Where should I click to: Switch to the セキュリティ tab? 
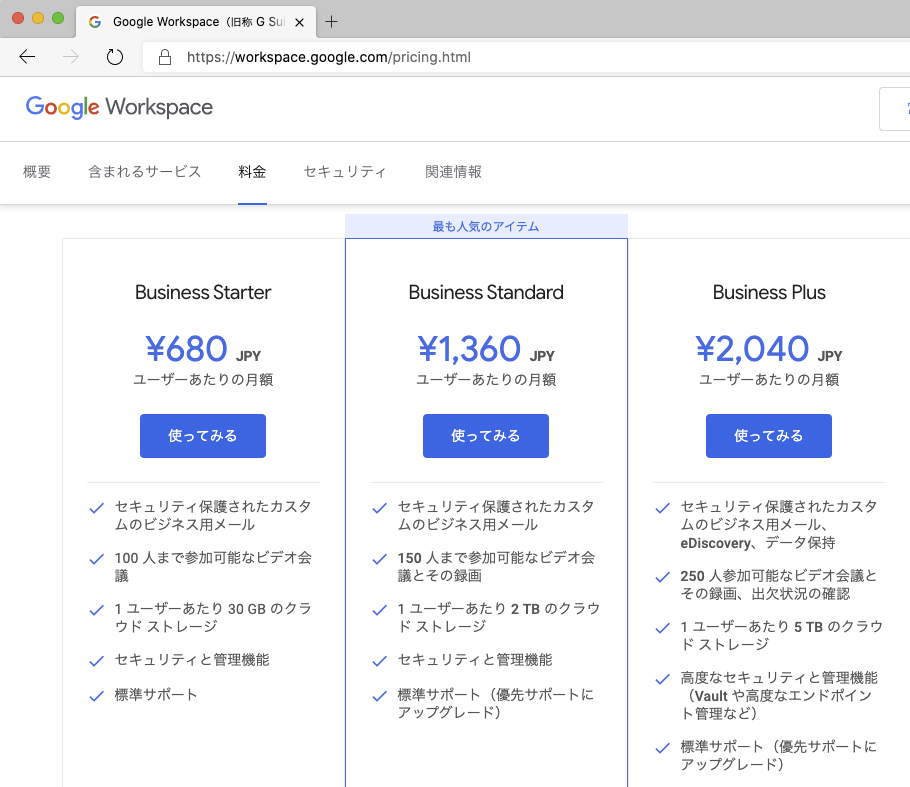(345, 172)
